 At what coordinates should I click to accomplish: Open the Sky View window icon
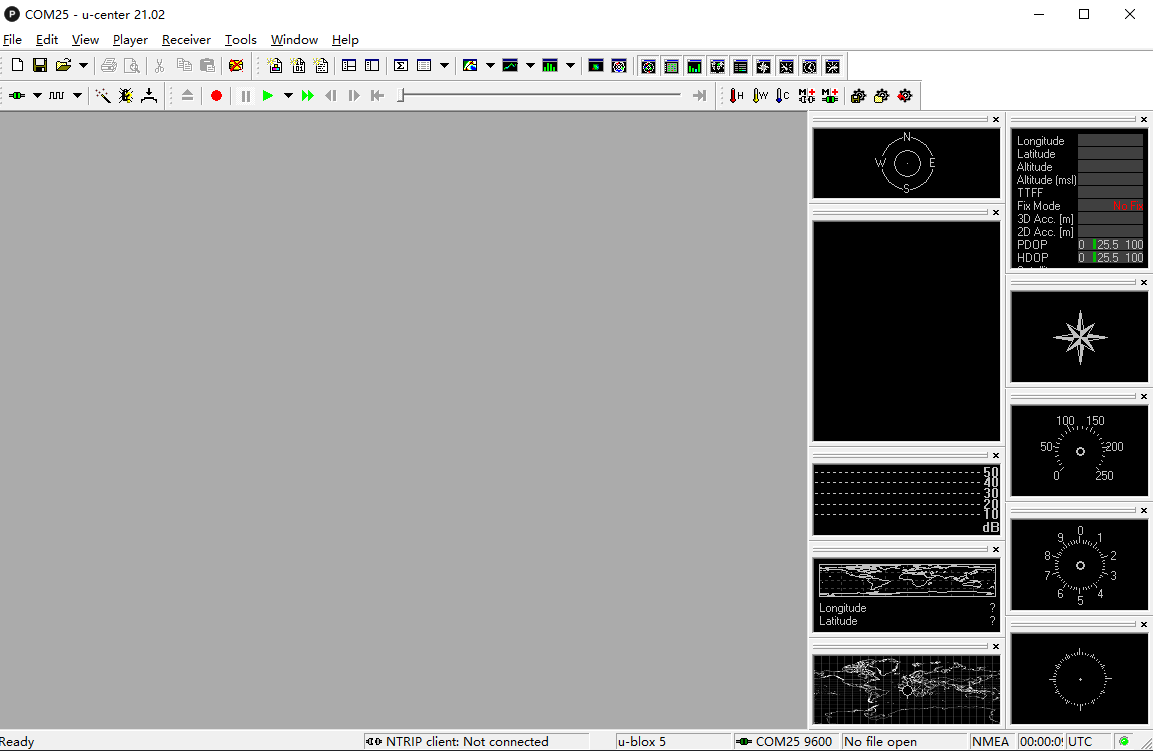coord(619,65)
